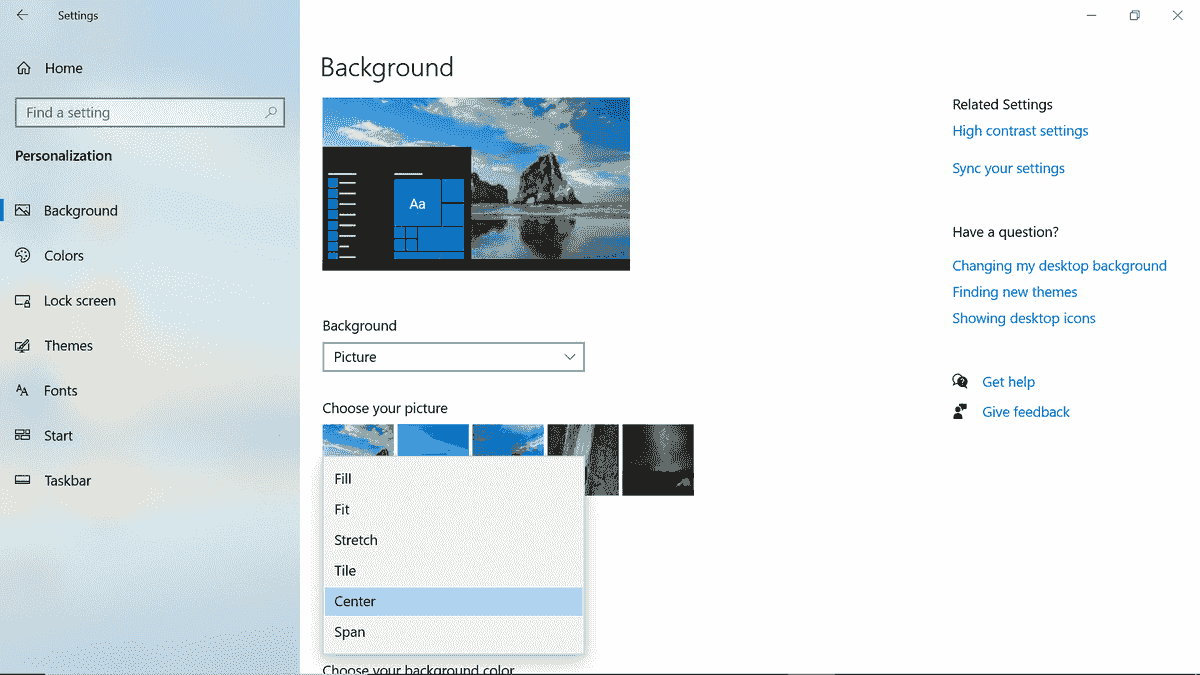The height and width of the screenshot is (675, 1200).
Task: Select Stretch from the open dropdown
Action: tap(356, 539)
